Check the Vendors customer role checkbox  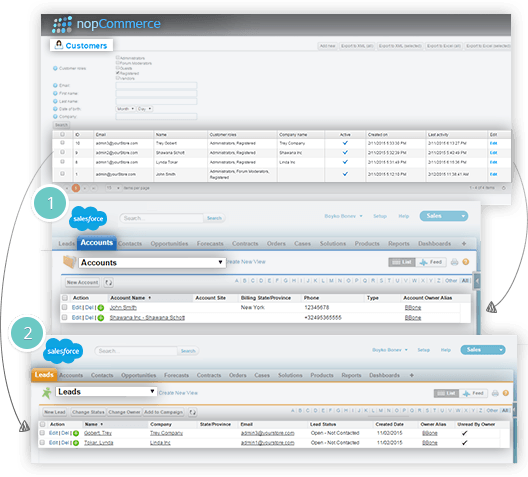(118, 78)
